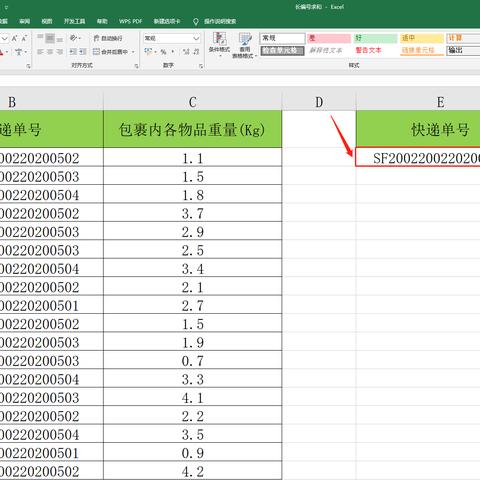Select the weight cell with value 1.1

coord(193,157)
